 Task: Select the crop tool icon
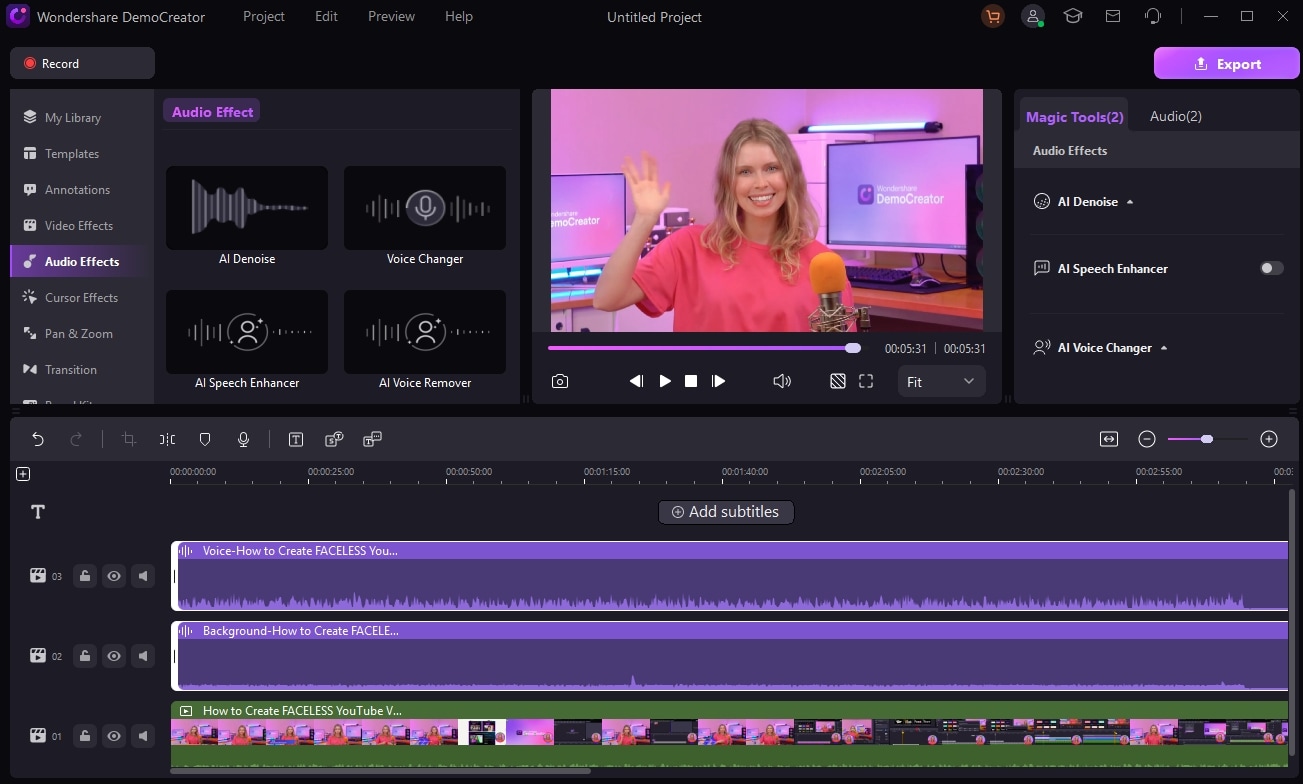(x=129, y=439)
